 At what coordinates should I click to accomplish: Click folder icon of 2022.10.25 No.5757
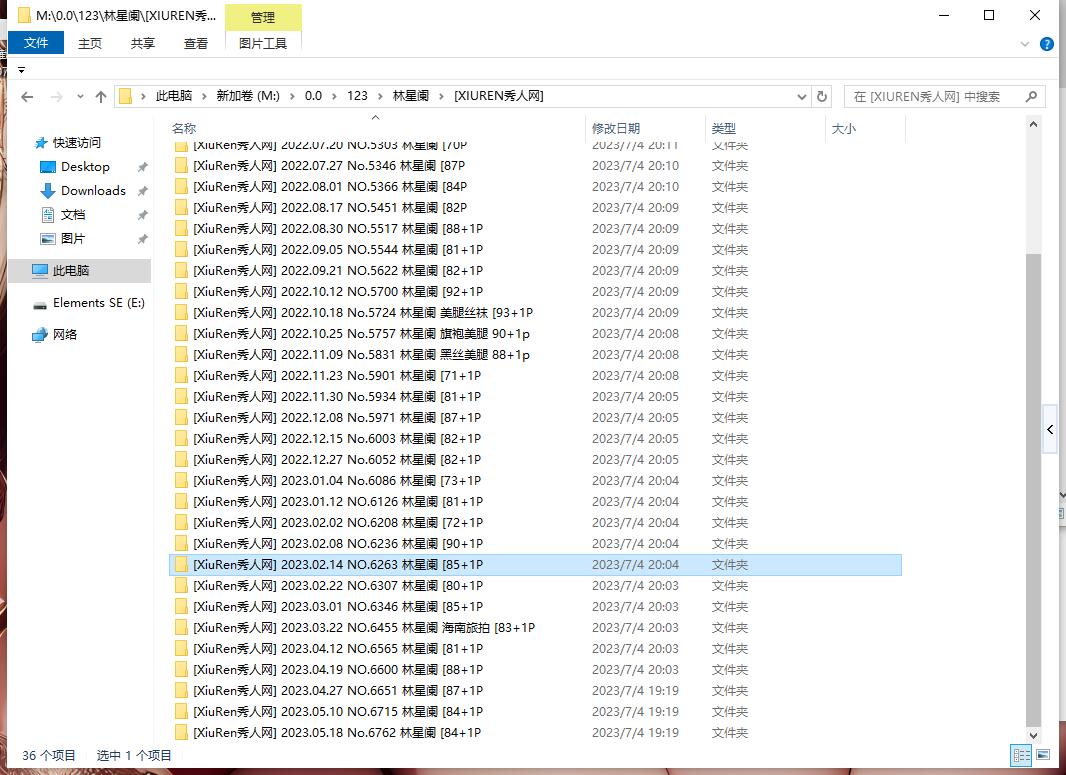pyautogui.click(x=181, y=334)
